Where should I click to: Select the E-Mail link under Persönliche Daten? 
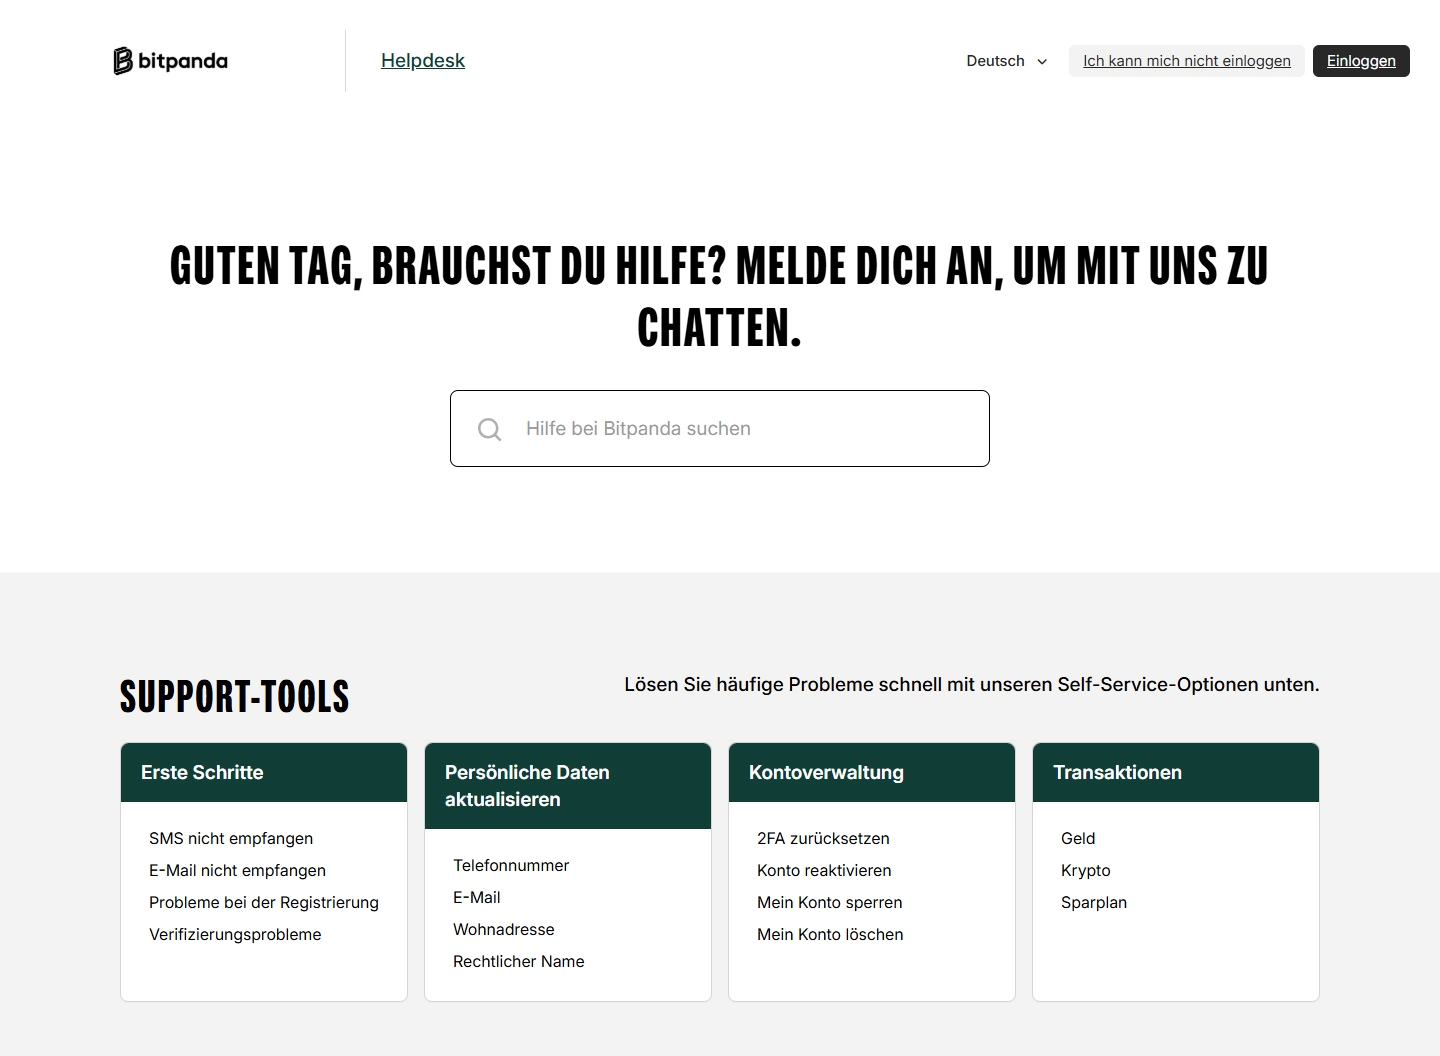click(477, 897)
